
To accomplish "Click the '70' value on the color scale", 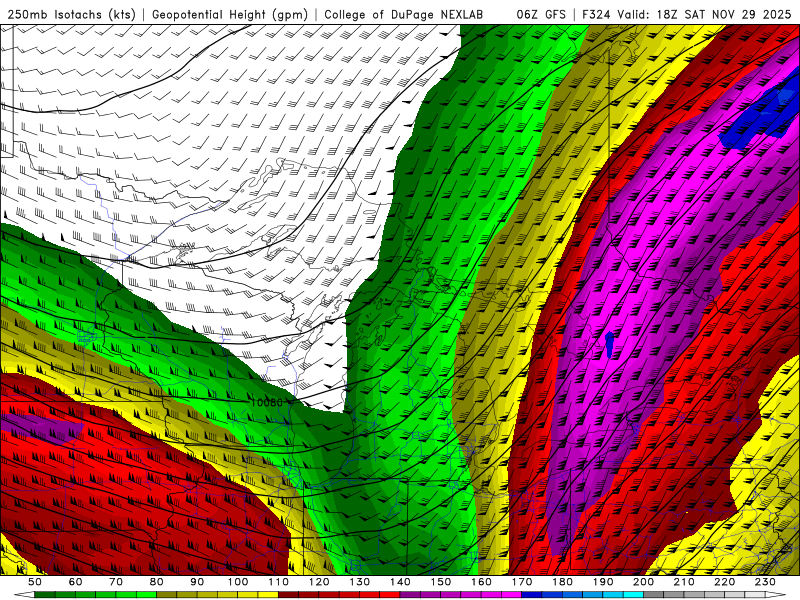I will [x=116, y=582].
